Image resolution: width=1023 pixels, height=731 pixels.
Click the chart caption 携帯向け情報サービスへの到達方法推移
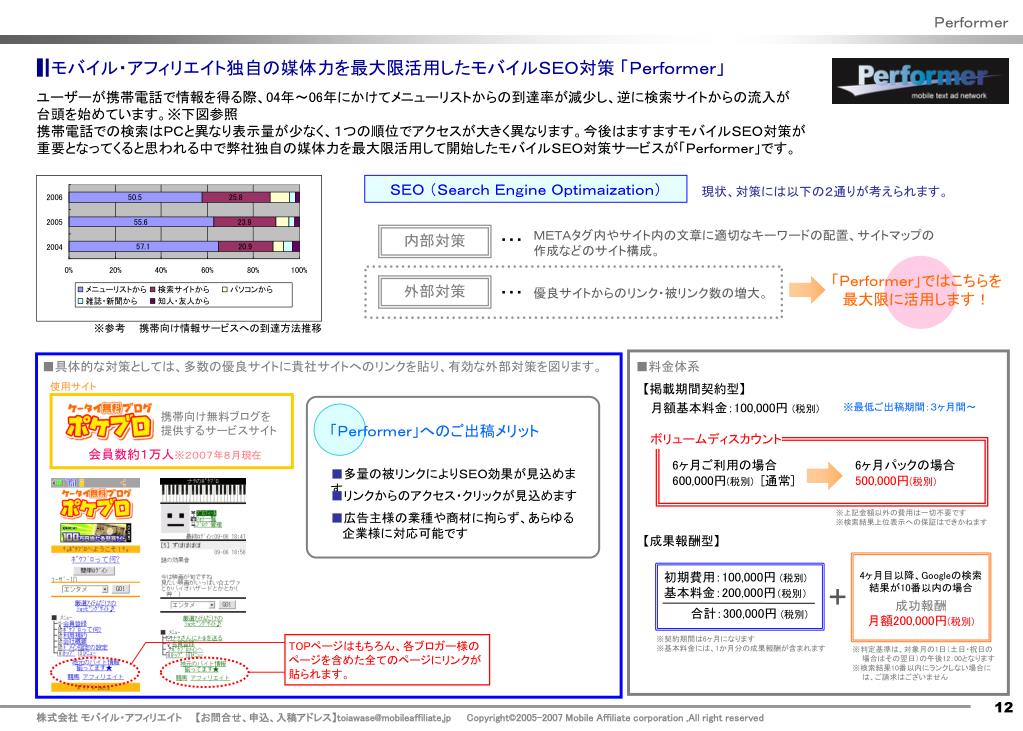[x=230, y=328]
